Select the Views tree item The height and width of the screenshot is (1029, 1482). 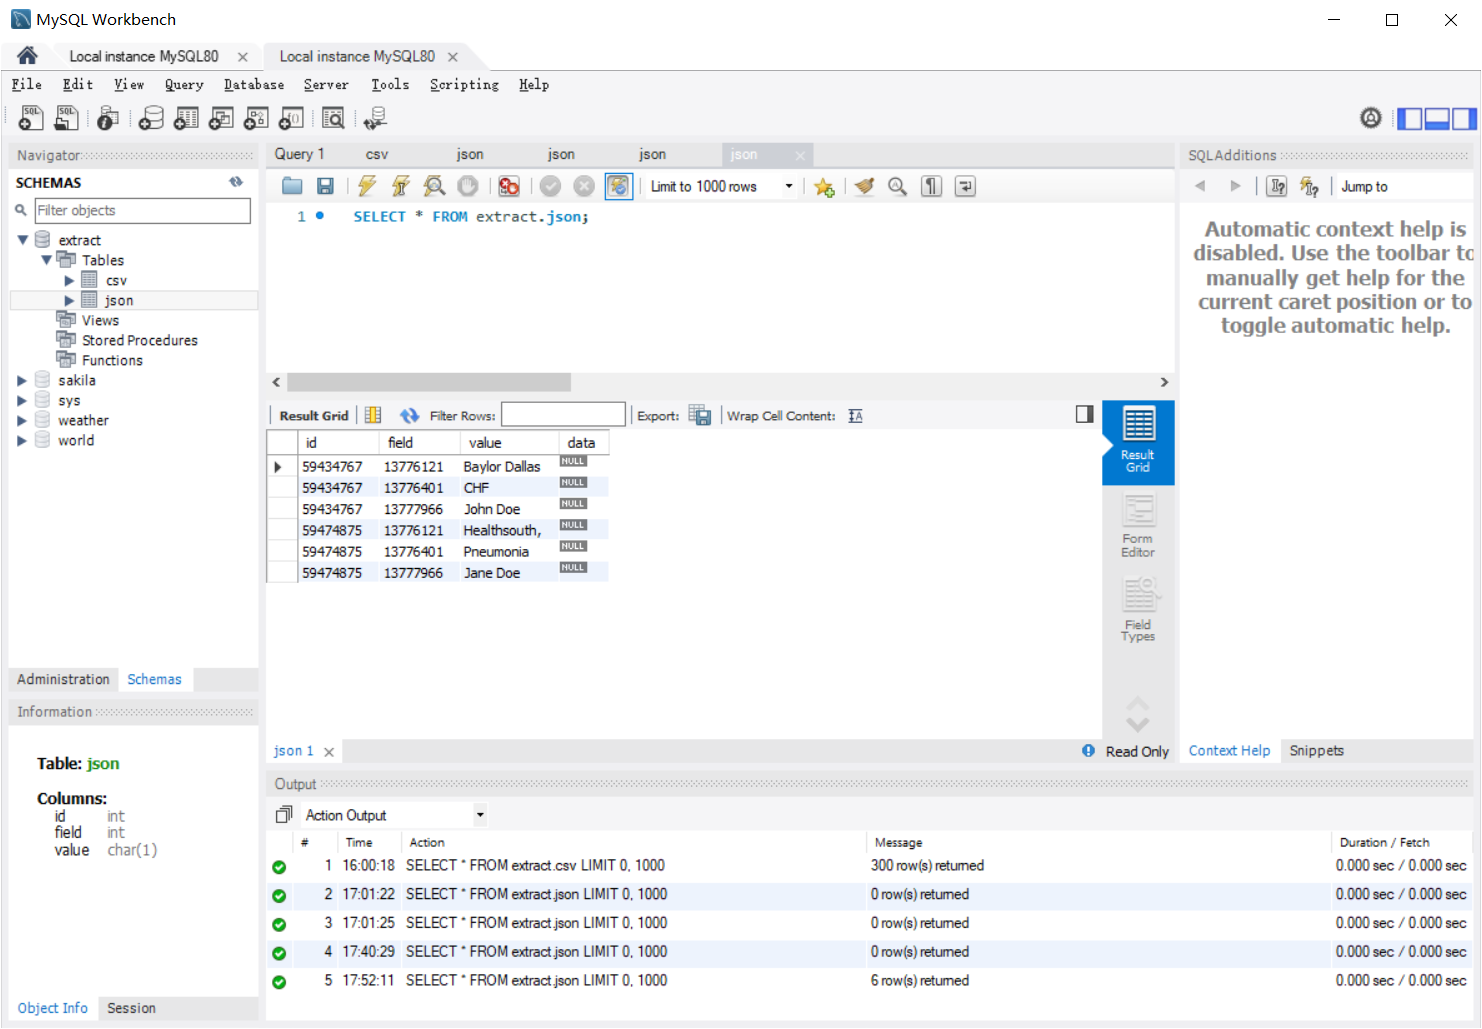[x=100, y=320]
